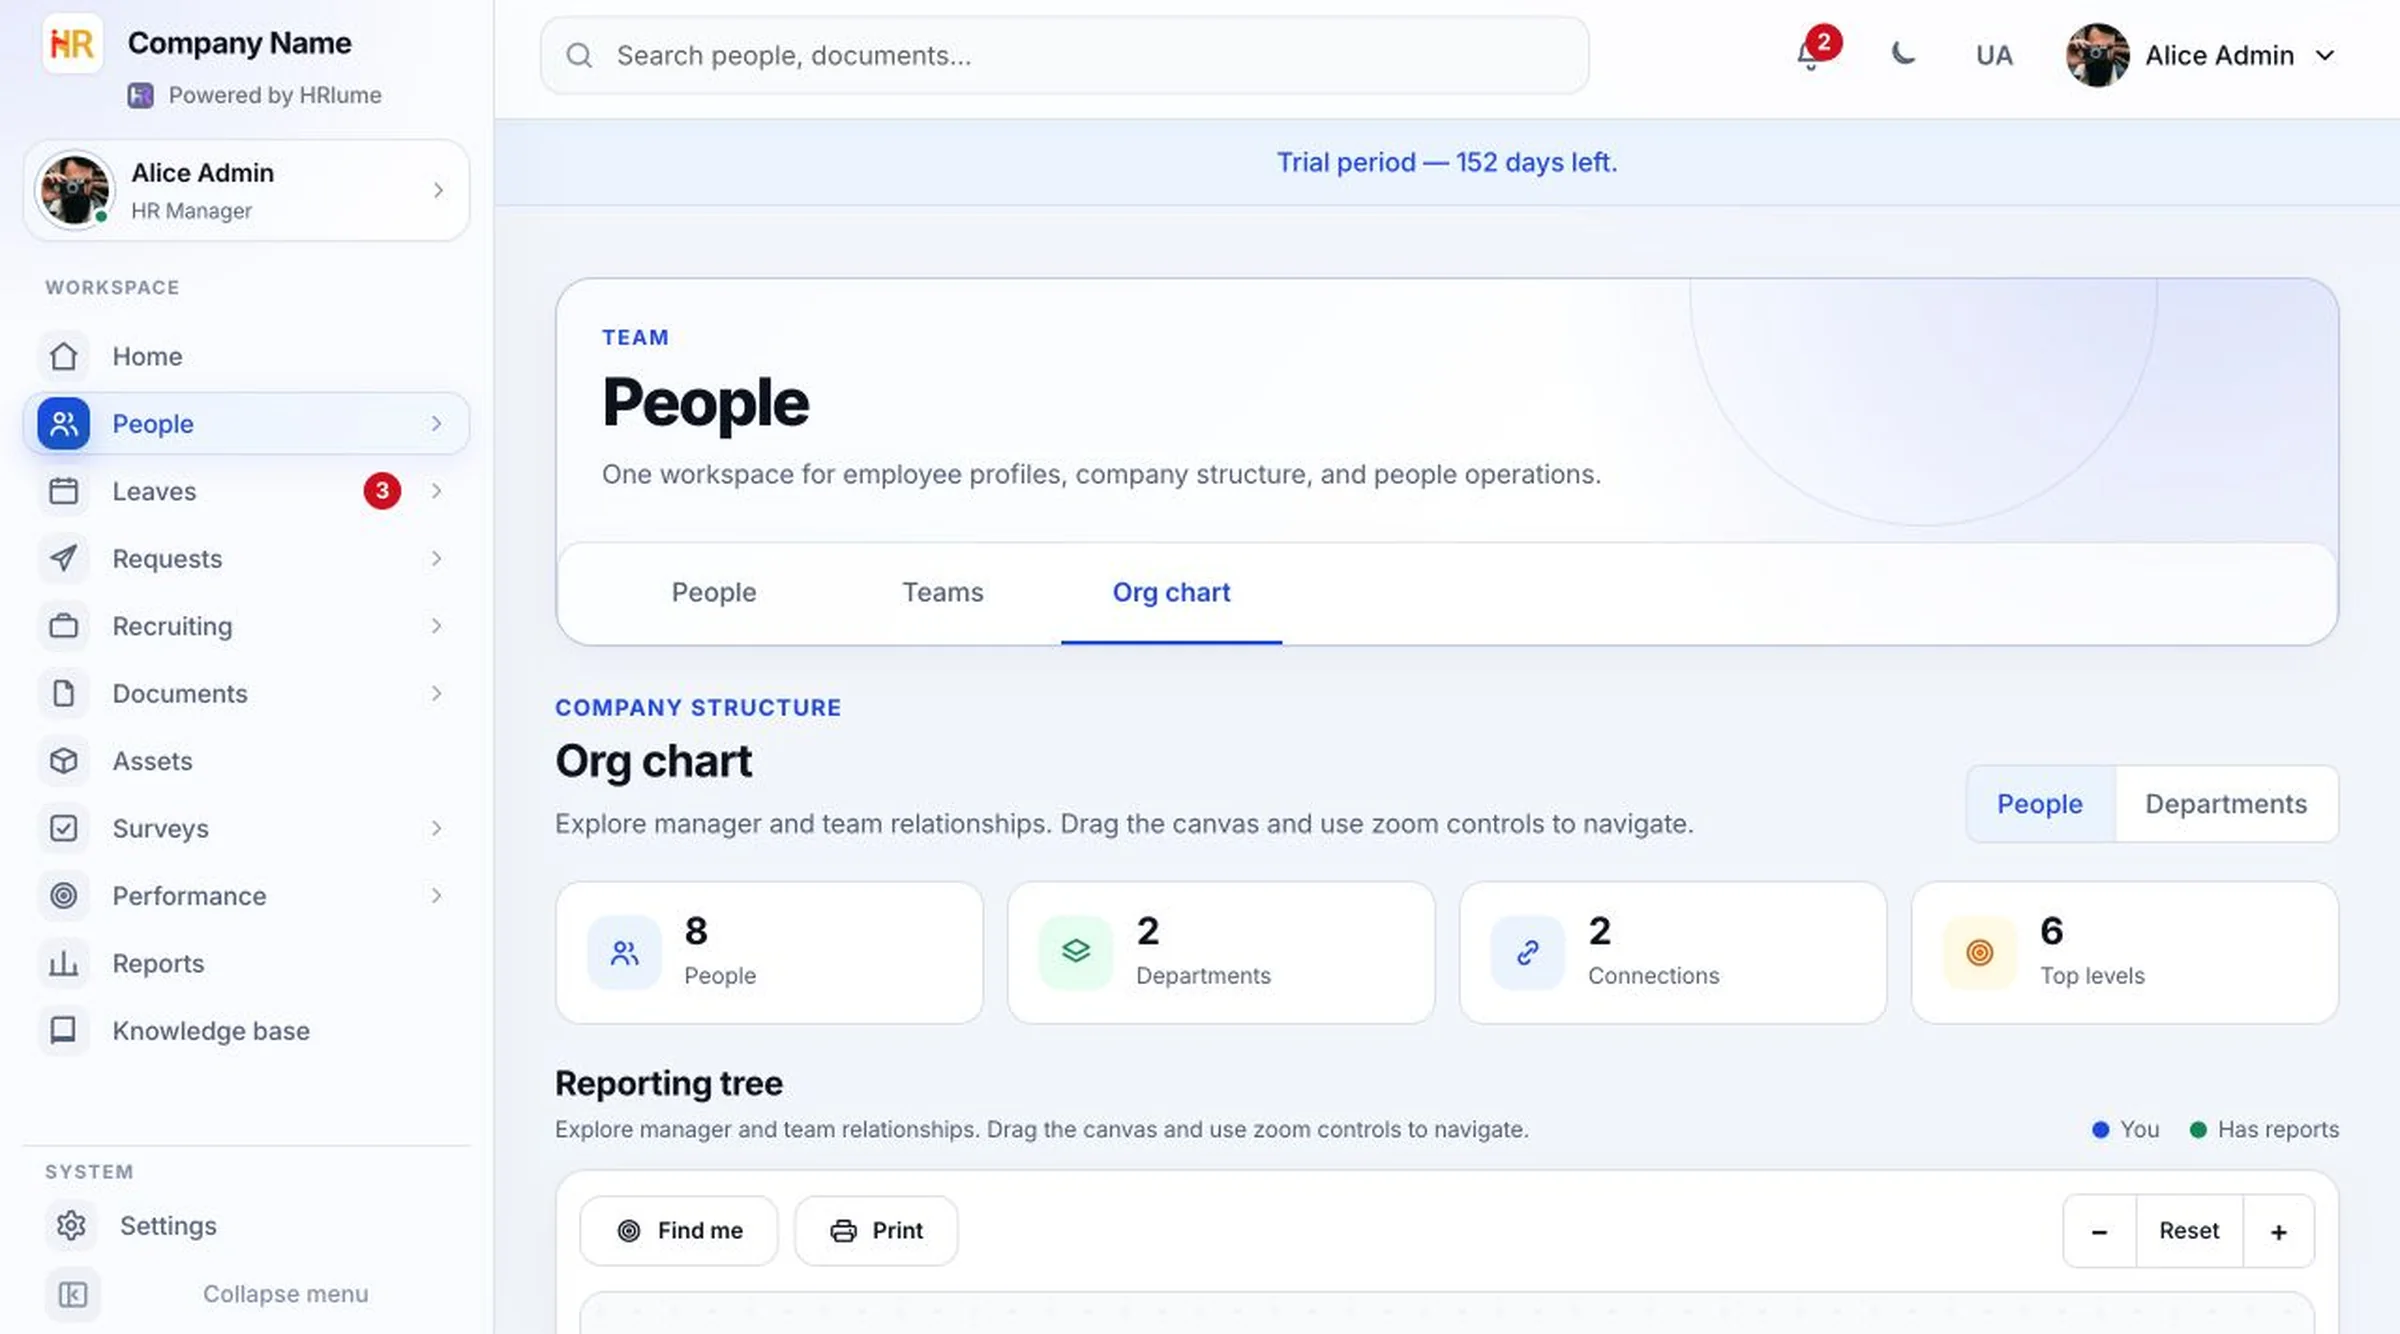2400x1334 pixels.
Task: Expand the Documents submenu chevron
Action: tap(436, 693)
